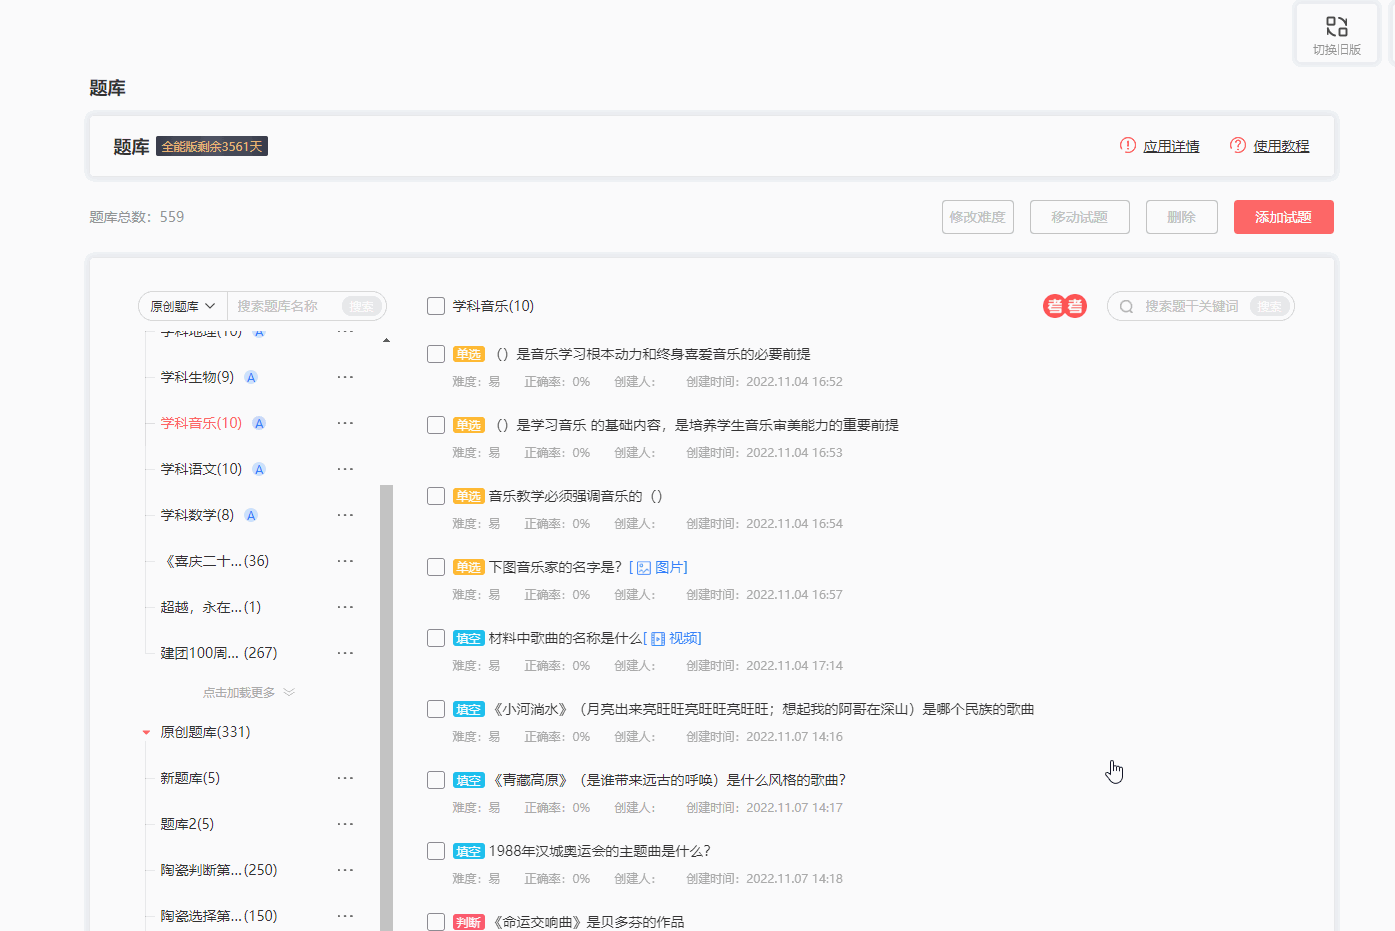Open more options dots for 陶瓷判断第...(250)
The width and height of the screenshot is (1395, 931).
345,870
